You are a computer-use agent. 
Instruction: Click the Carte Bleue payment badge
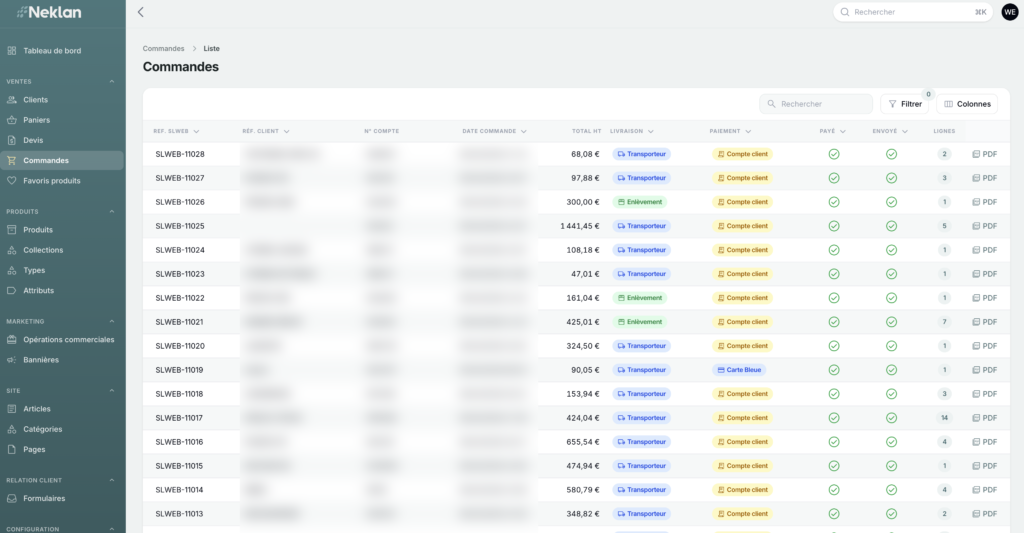pos(739,370)
